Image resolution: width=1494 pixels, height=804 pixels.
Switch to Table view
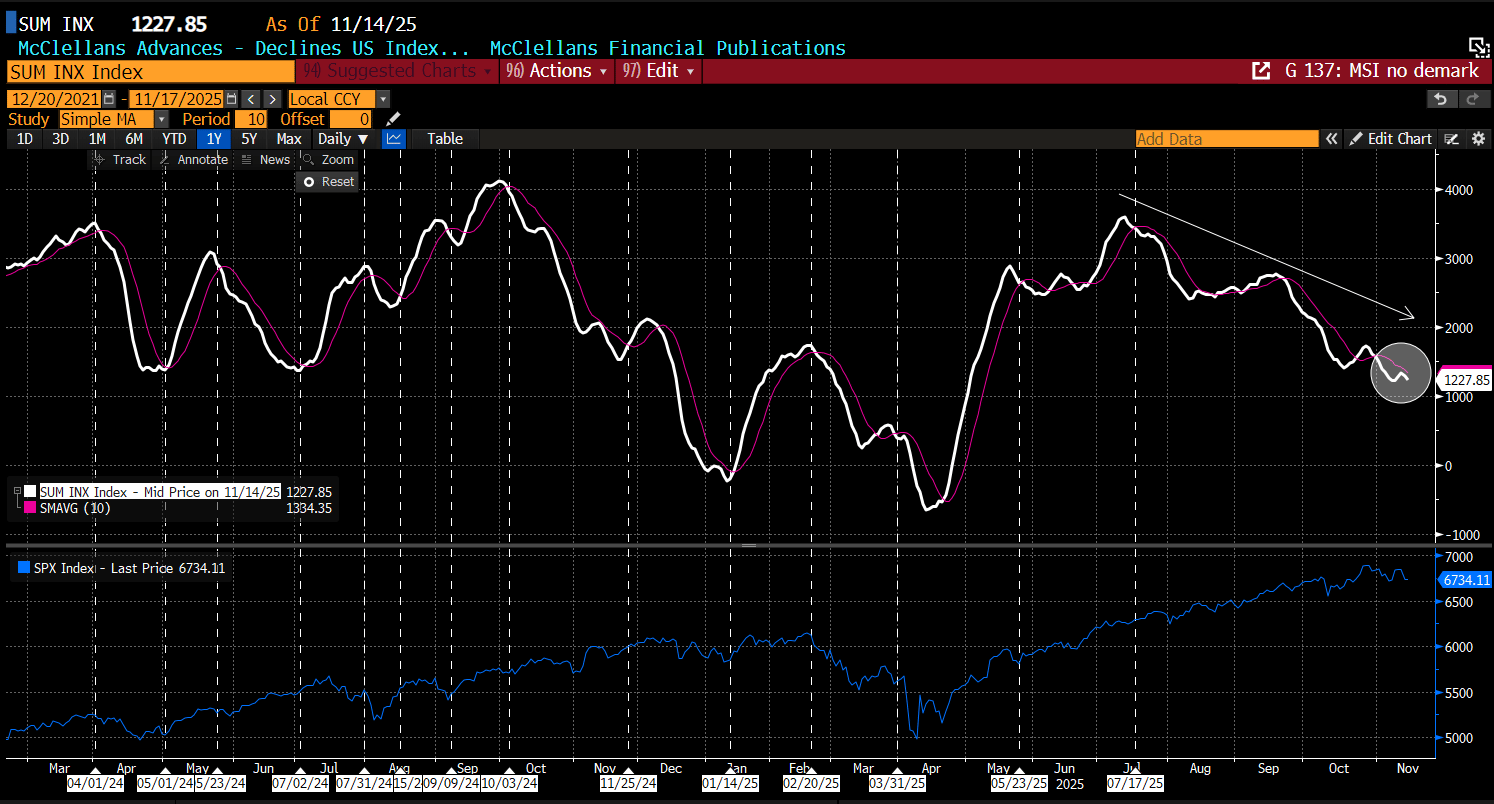(x=445, y=139)
